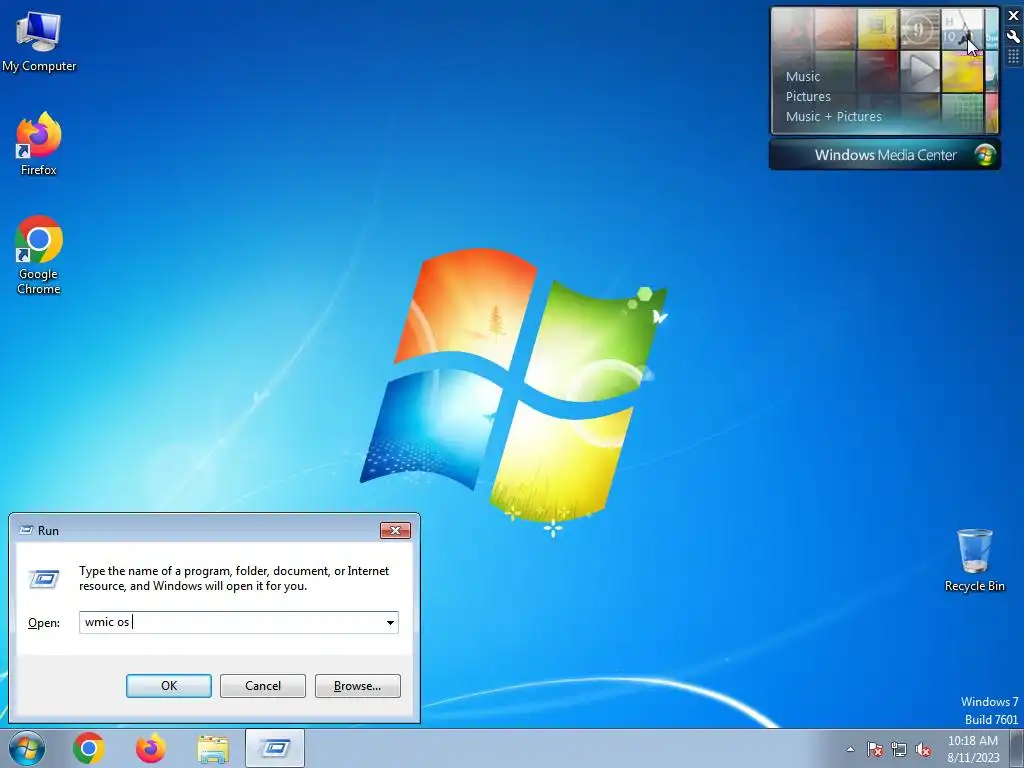
Task: Click the Run dialog title icon
Action: click(26, 530)
